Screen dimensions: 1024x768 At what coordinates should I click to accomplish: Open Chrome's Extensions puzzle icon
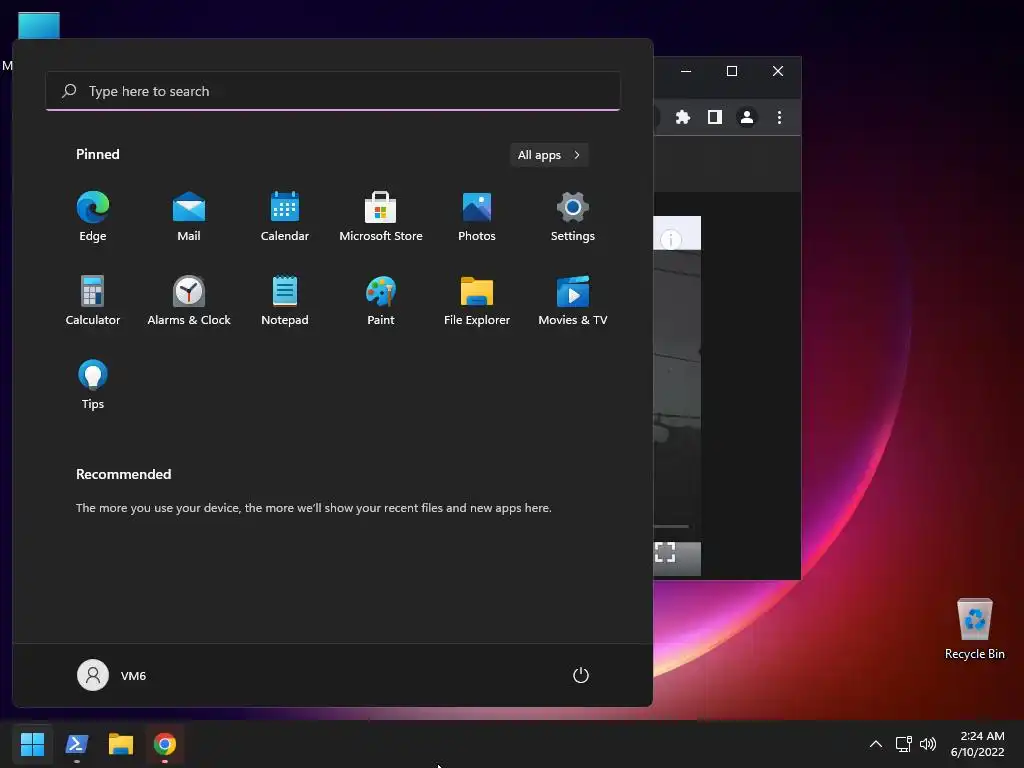pos(682,117)
